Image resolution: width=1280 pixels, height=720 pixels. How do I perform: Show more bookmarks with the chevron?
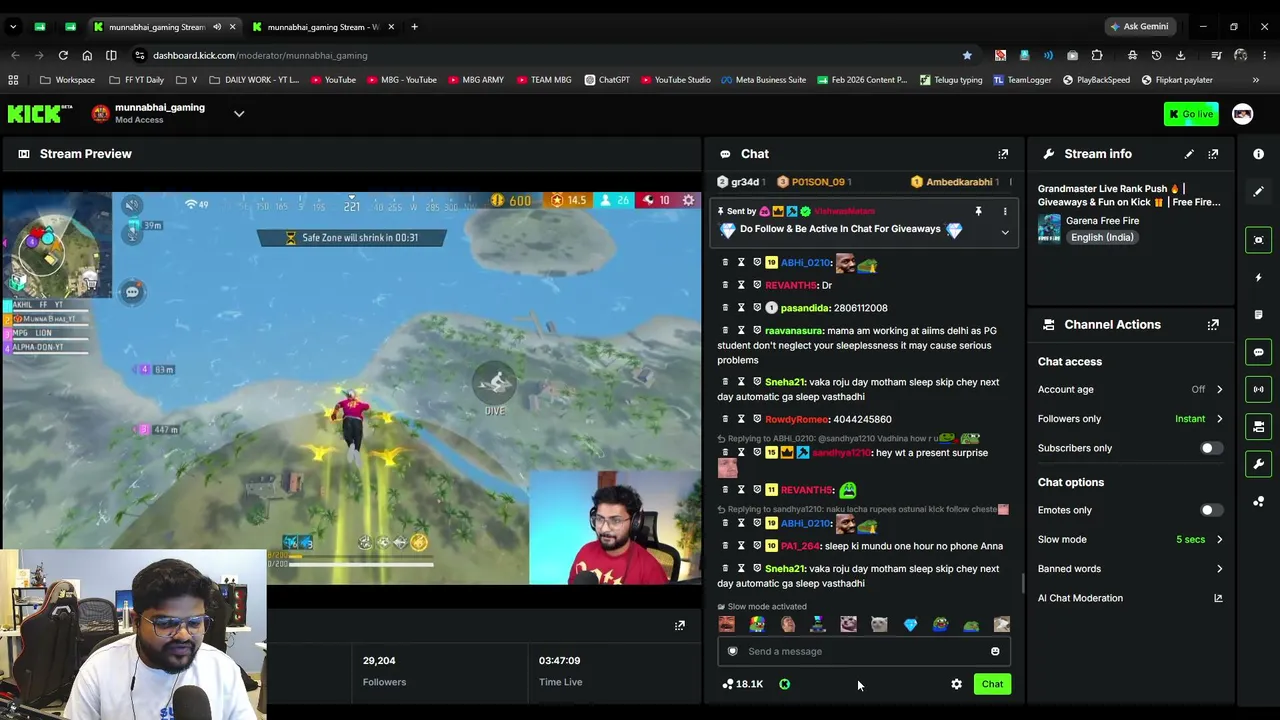1256,80
